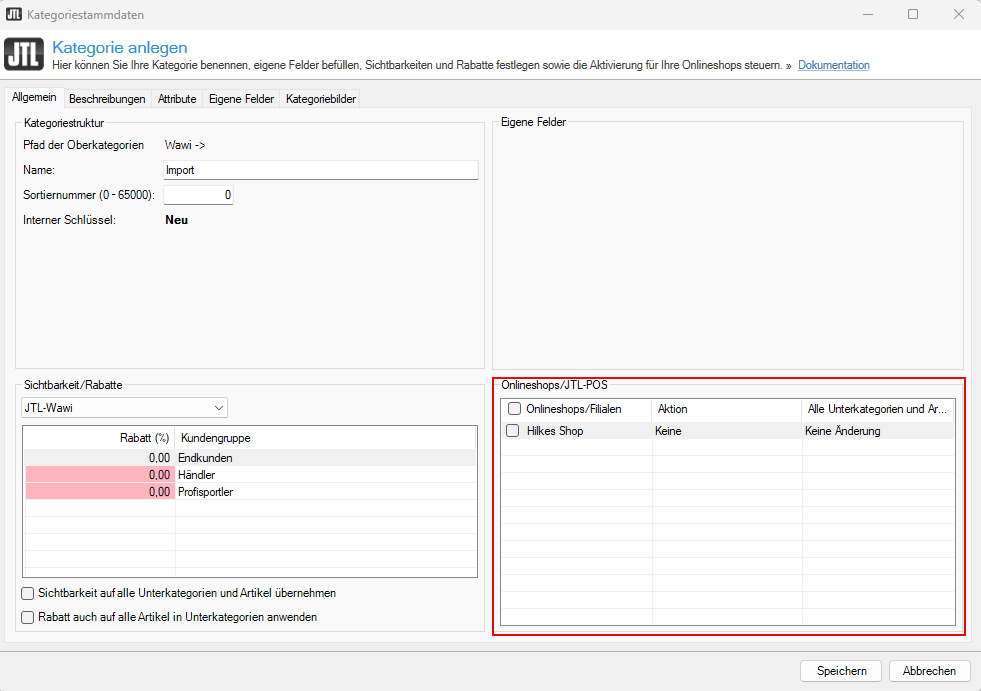This screenshot has width=981, height=691.
Task: Expand the JTL-Wawi dropdown
Action: [x=125, y=407]
